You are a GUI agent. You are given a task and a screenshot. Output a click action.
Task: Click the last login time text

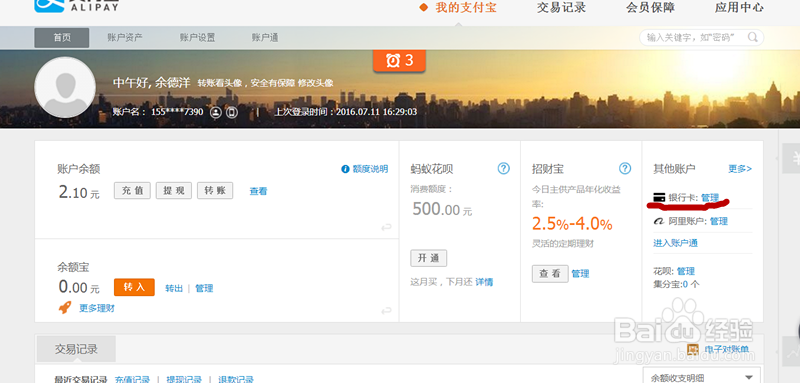346,112
